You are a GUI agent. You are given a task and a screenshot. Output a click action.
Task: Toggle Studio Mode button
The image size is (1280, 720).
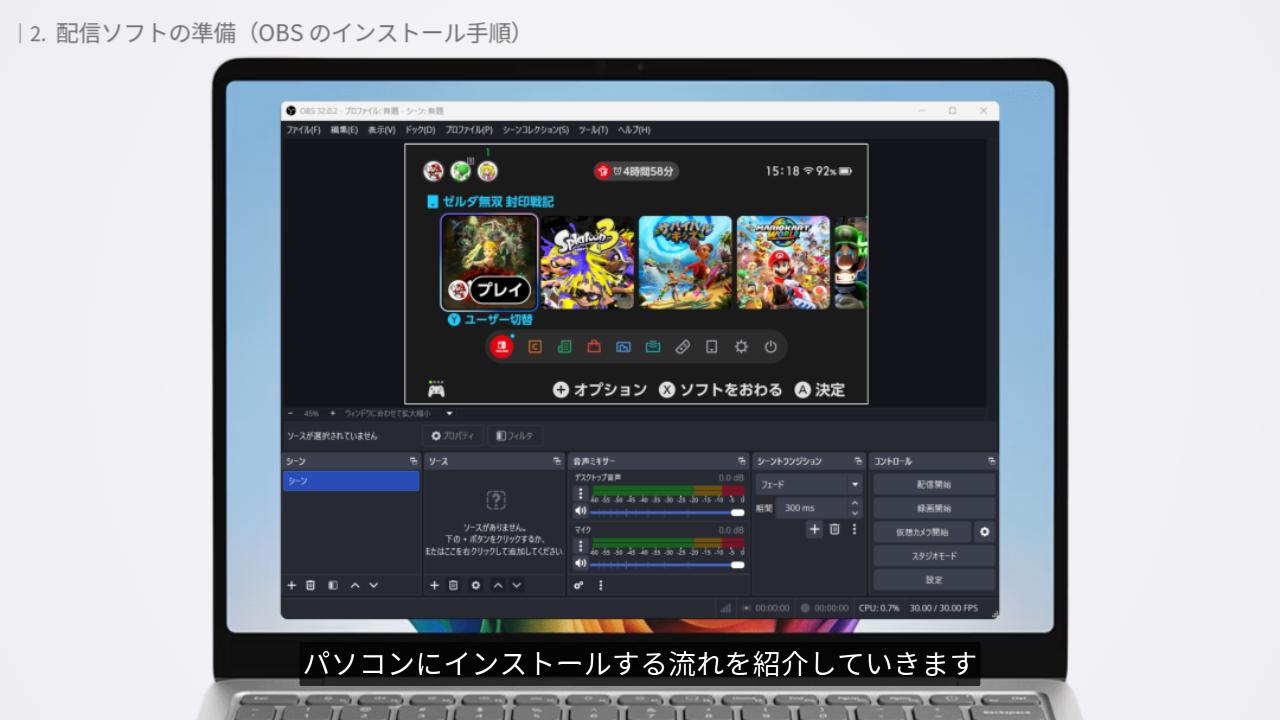(933, 556)
